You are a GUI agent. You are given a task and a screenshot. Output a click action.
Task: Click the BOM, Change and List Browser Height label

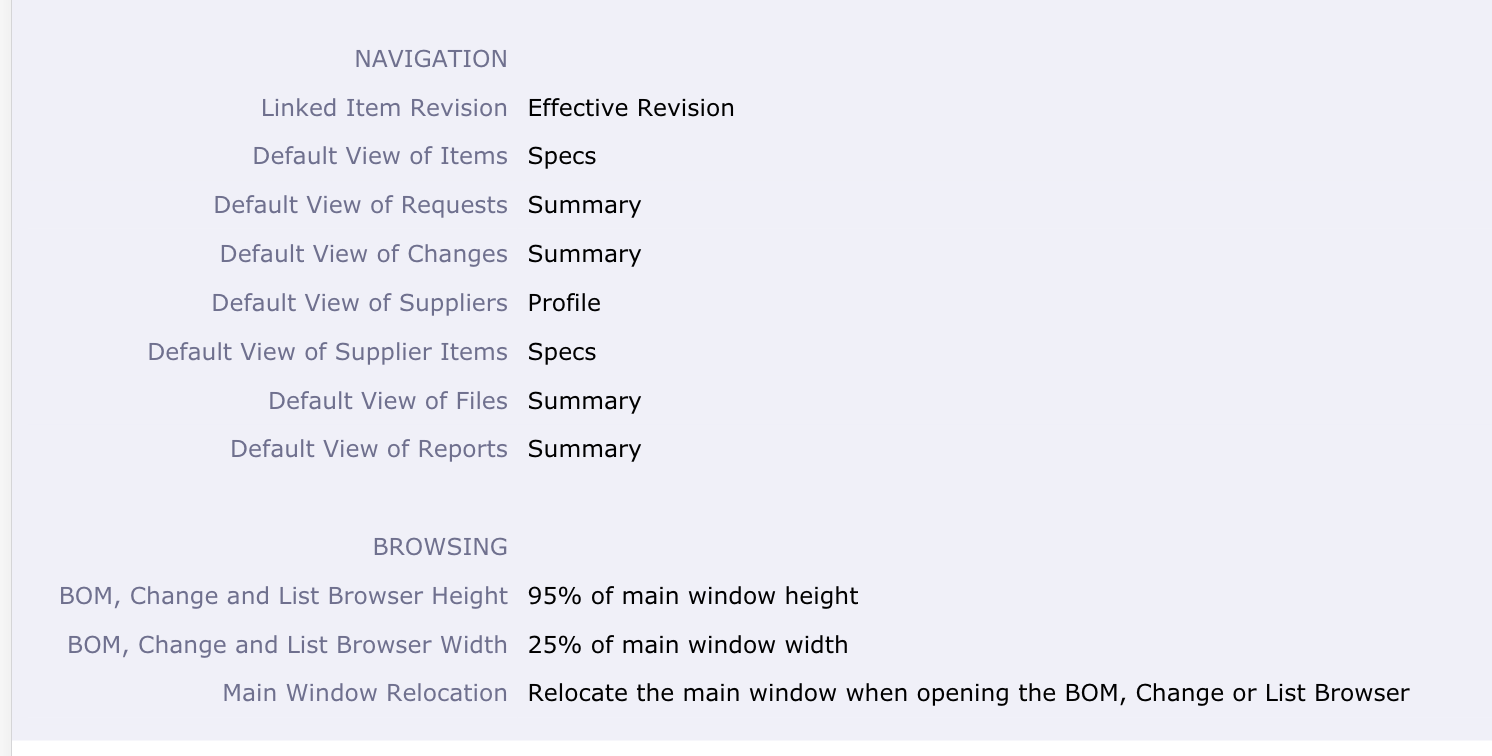pos(283,597)
